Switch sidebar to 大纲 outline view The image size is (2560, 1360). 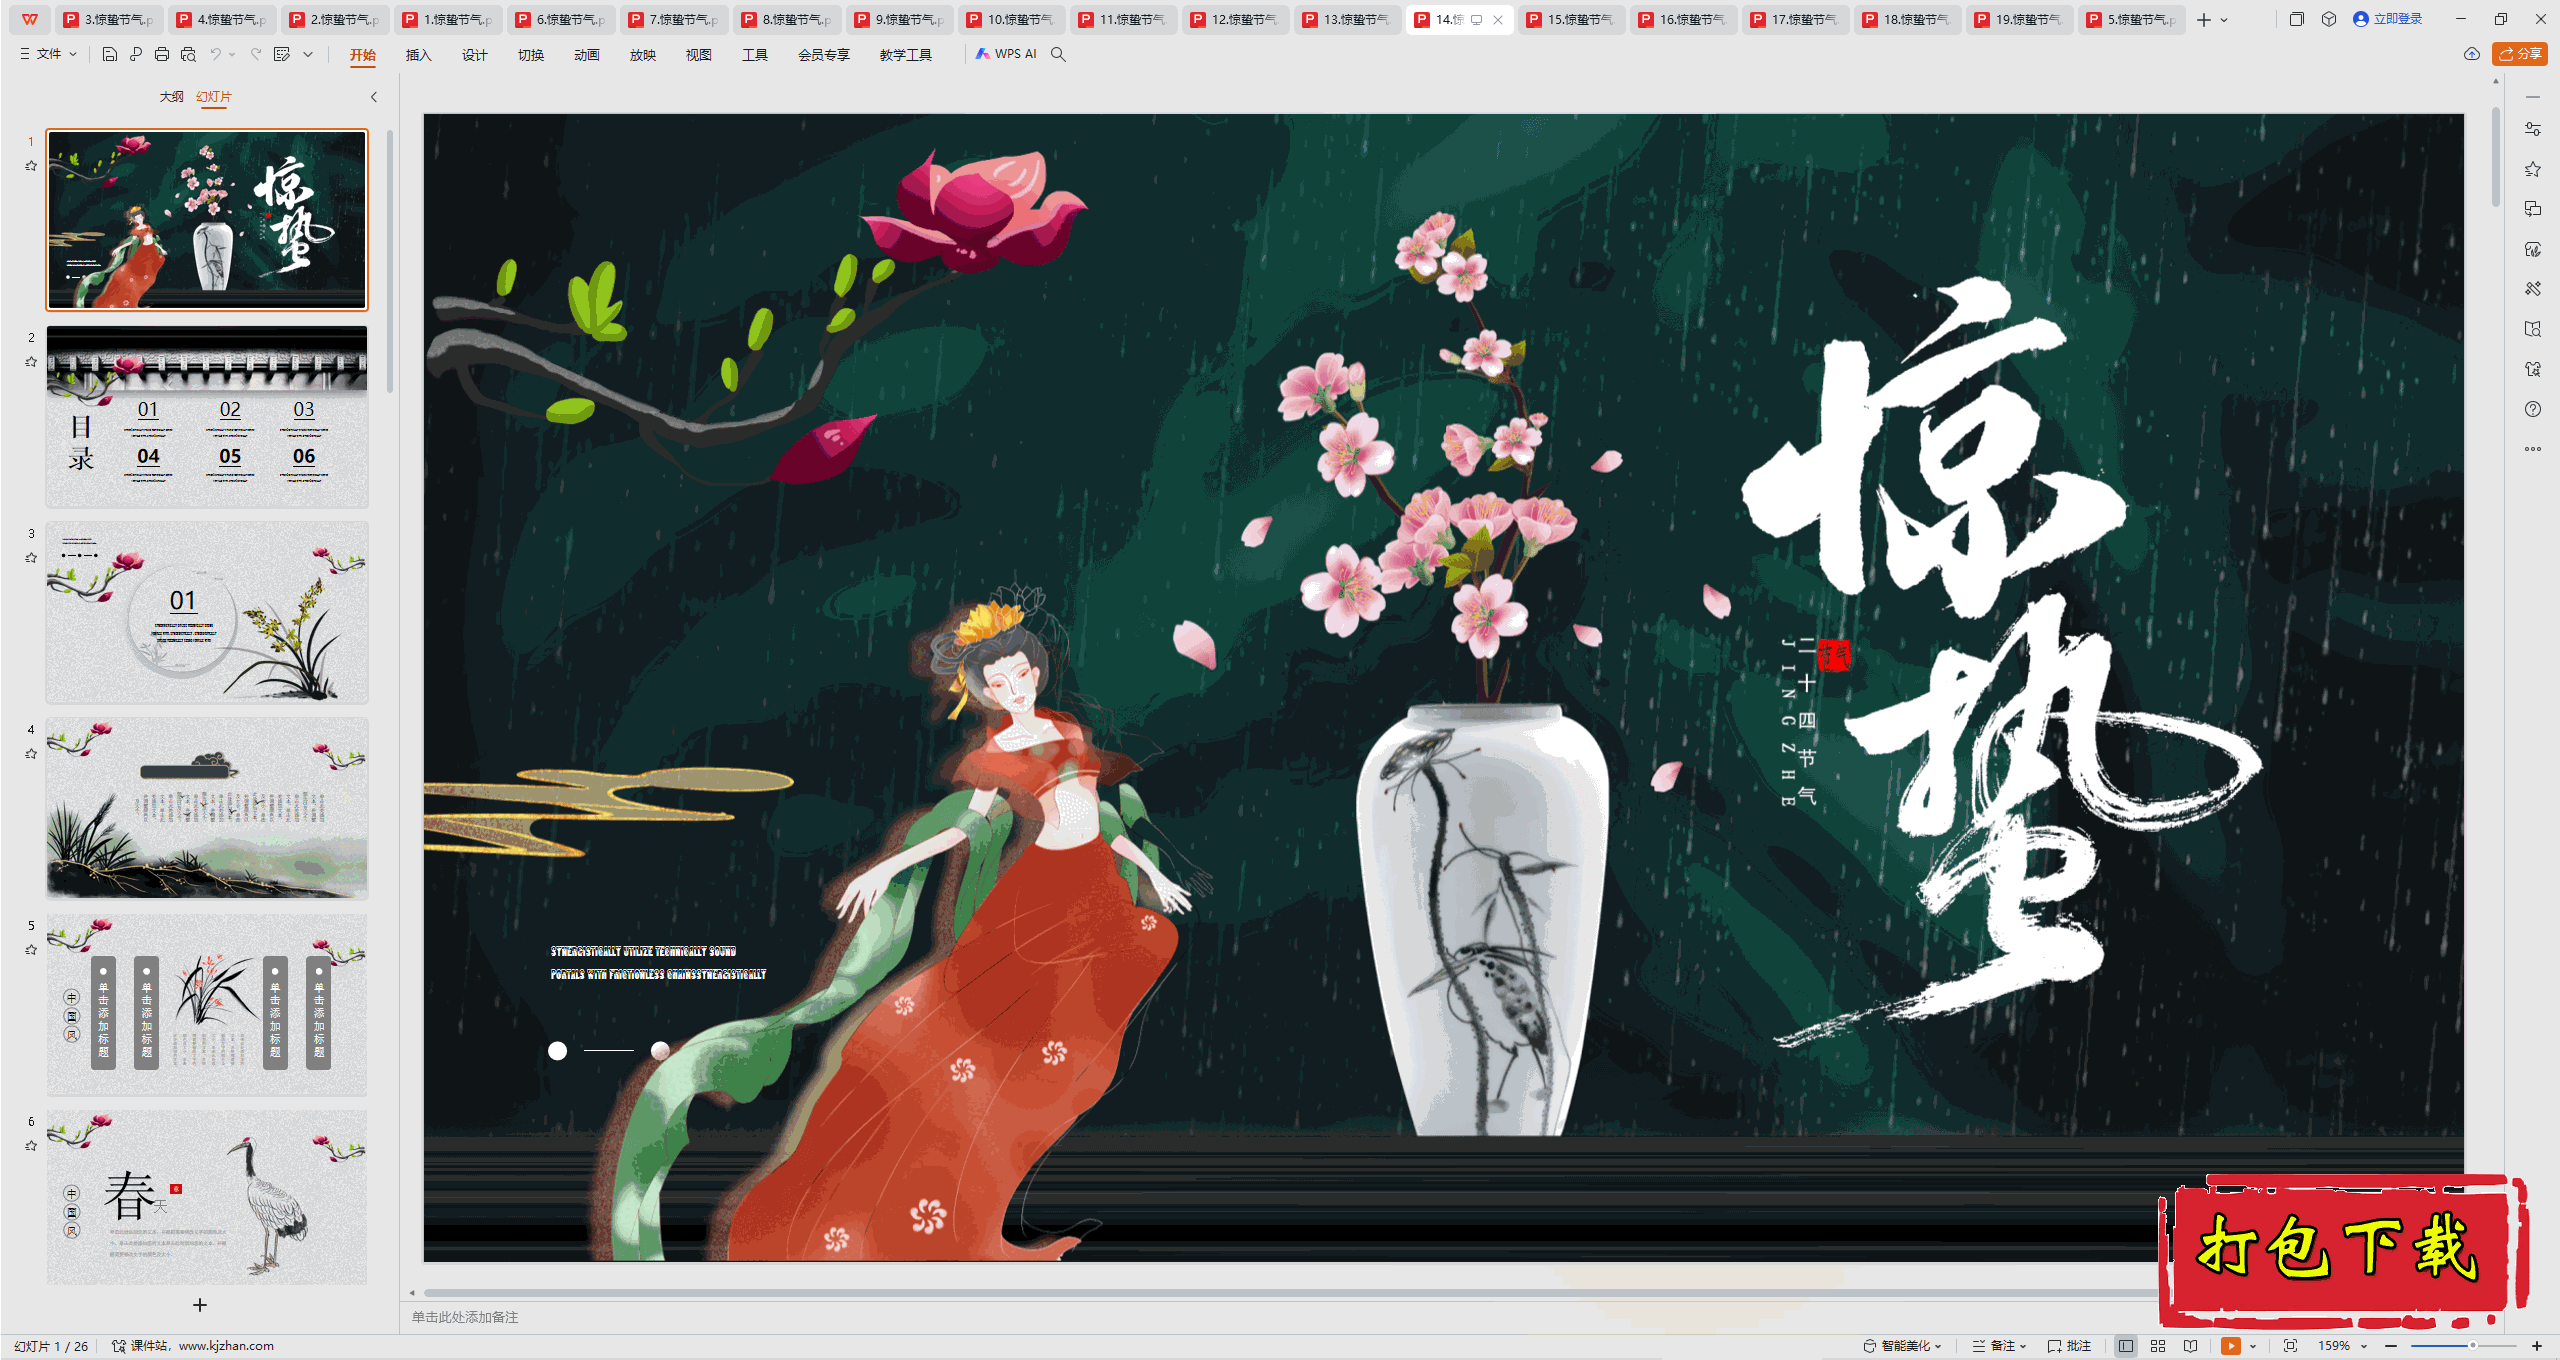click(x=171, y=97)
